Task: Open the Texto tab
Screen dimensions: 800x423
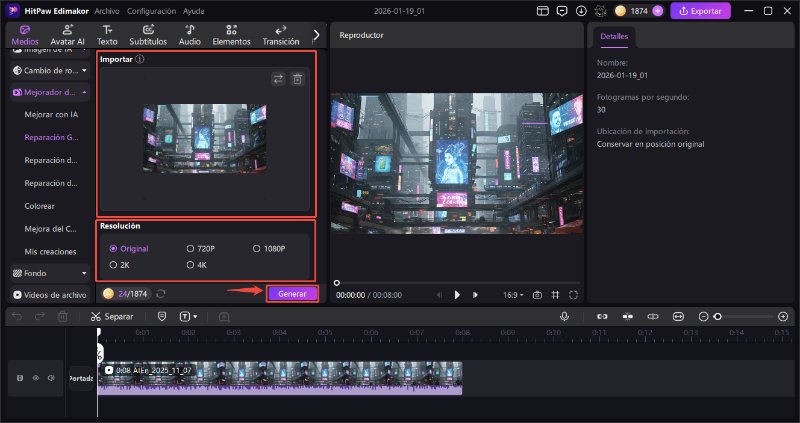Action: (107, 35)
